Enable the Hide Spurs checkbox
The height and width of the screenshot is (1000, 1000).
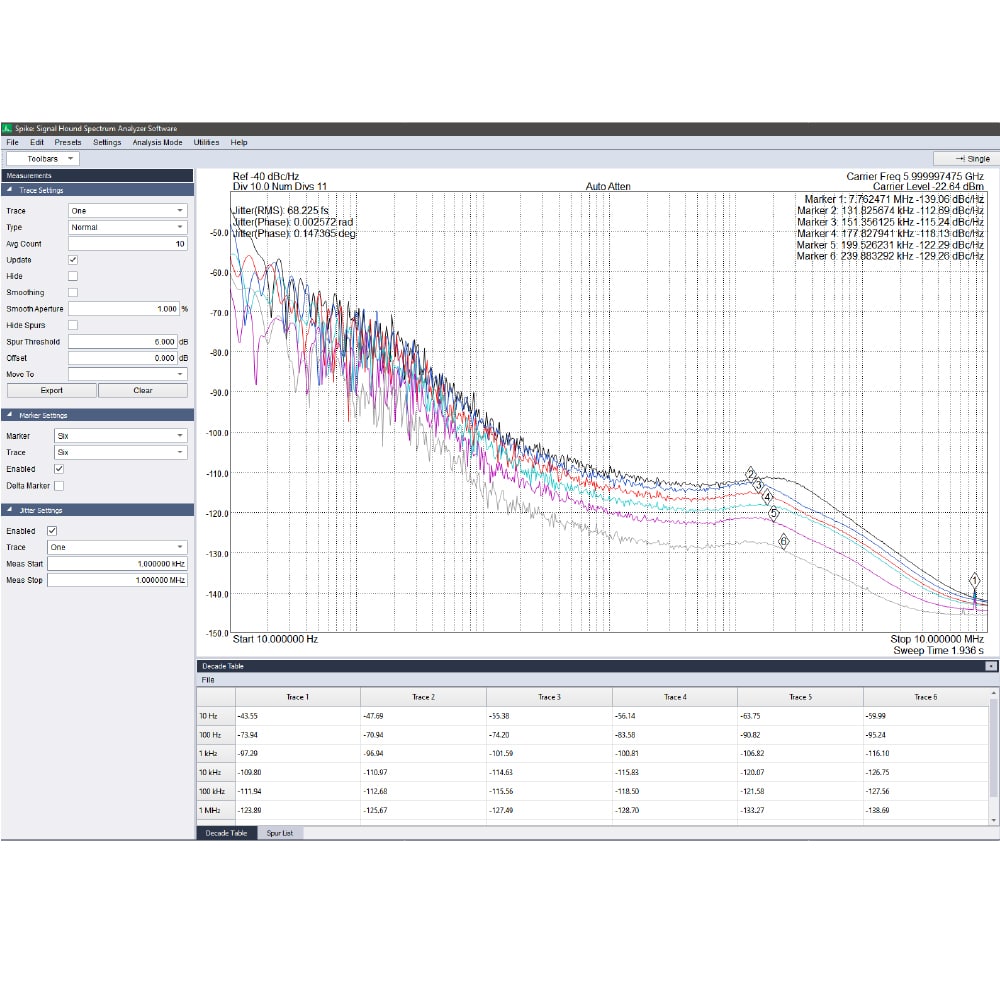click(72, 325)
